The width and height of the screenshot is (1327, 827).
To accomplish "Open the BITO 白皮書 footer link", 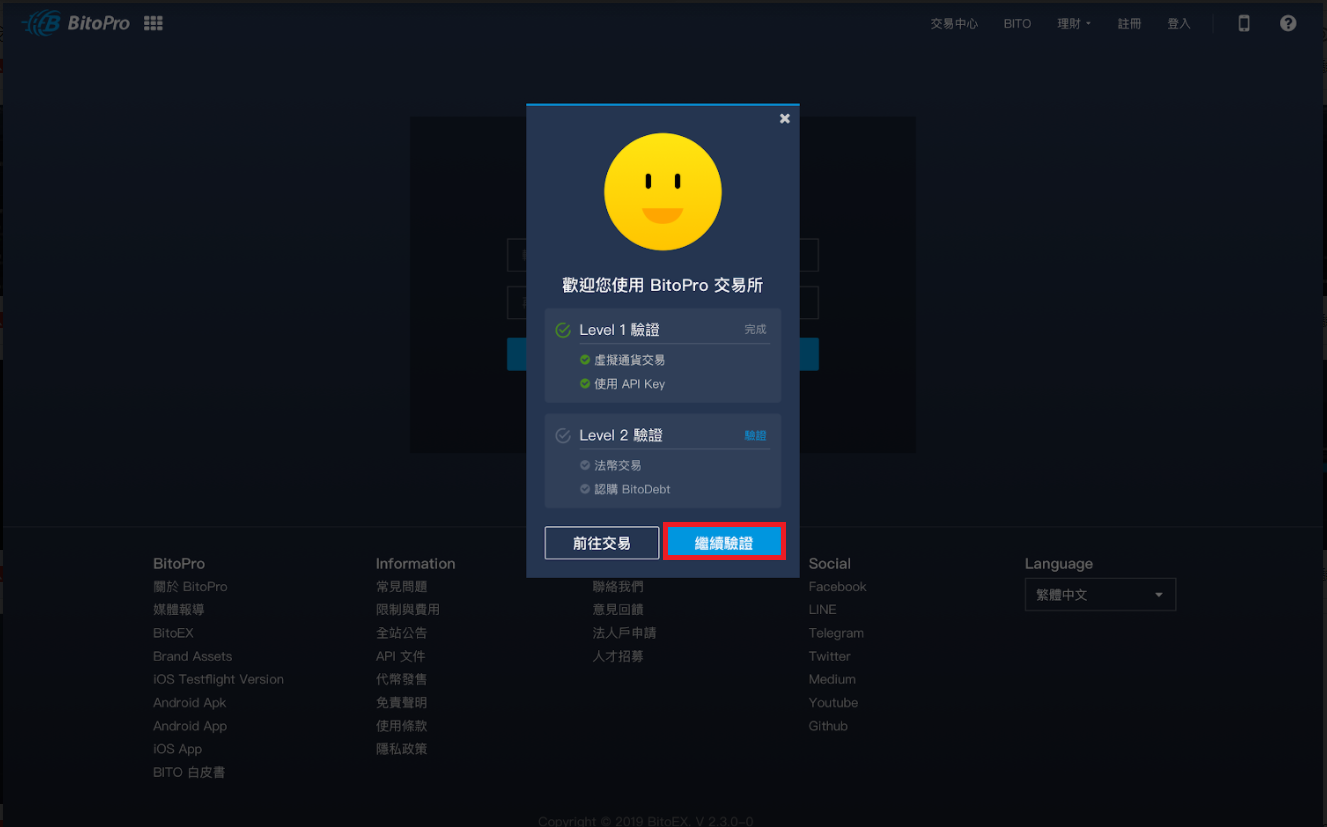I will point(189,772).
